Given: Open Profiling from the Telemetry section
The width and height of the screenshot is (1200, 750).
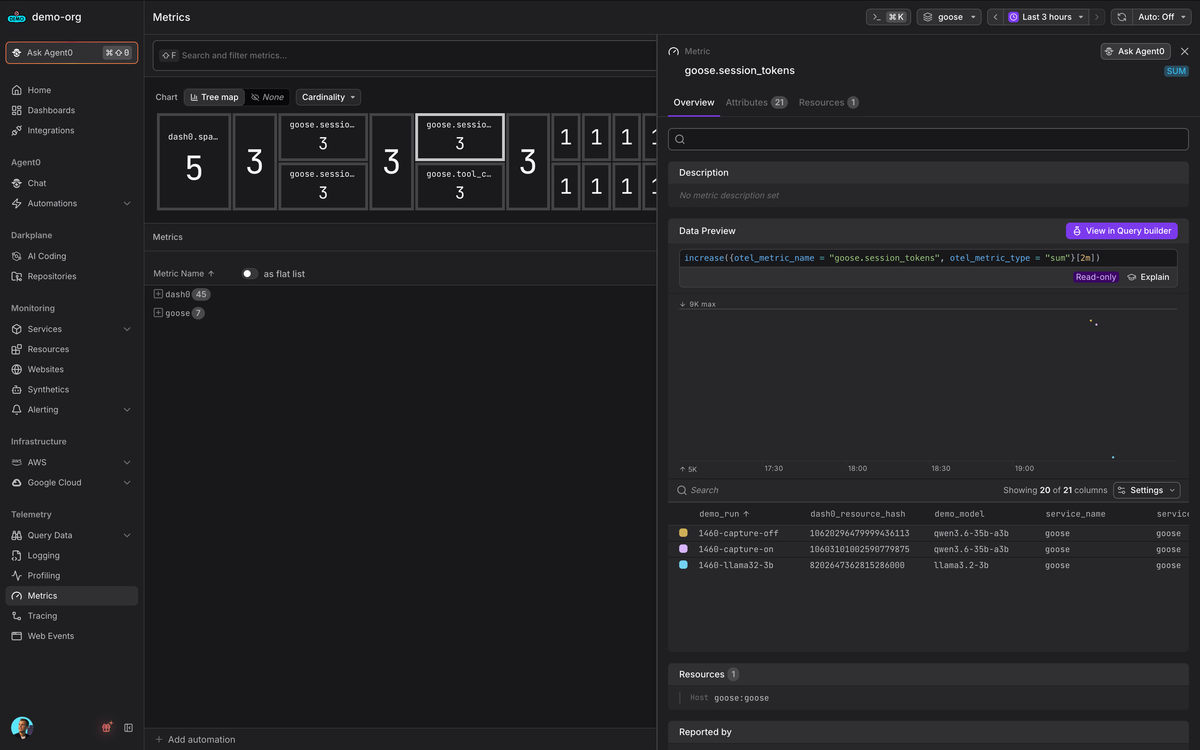Looking at the screenshot, I should point(44,575).
